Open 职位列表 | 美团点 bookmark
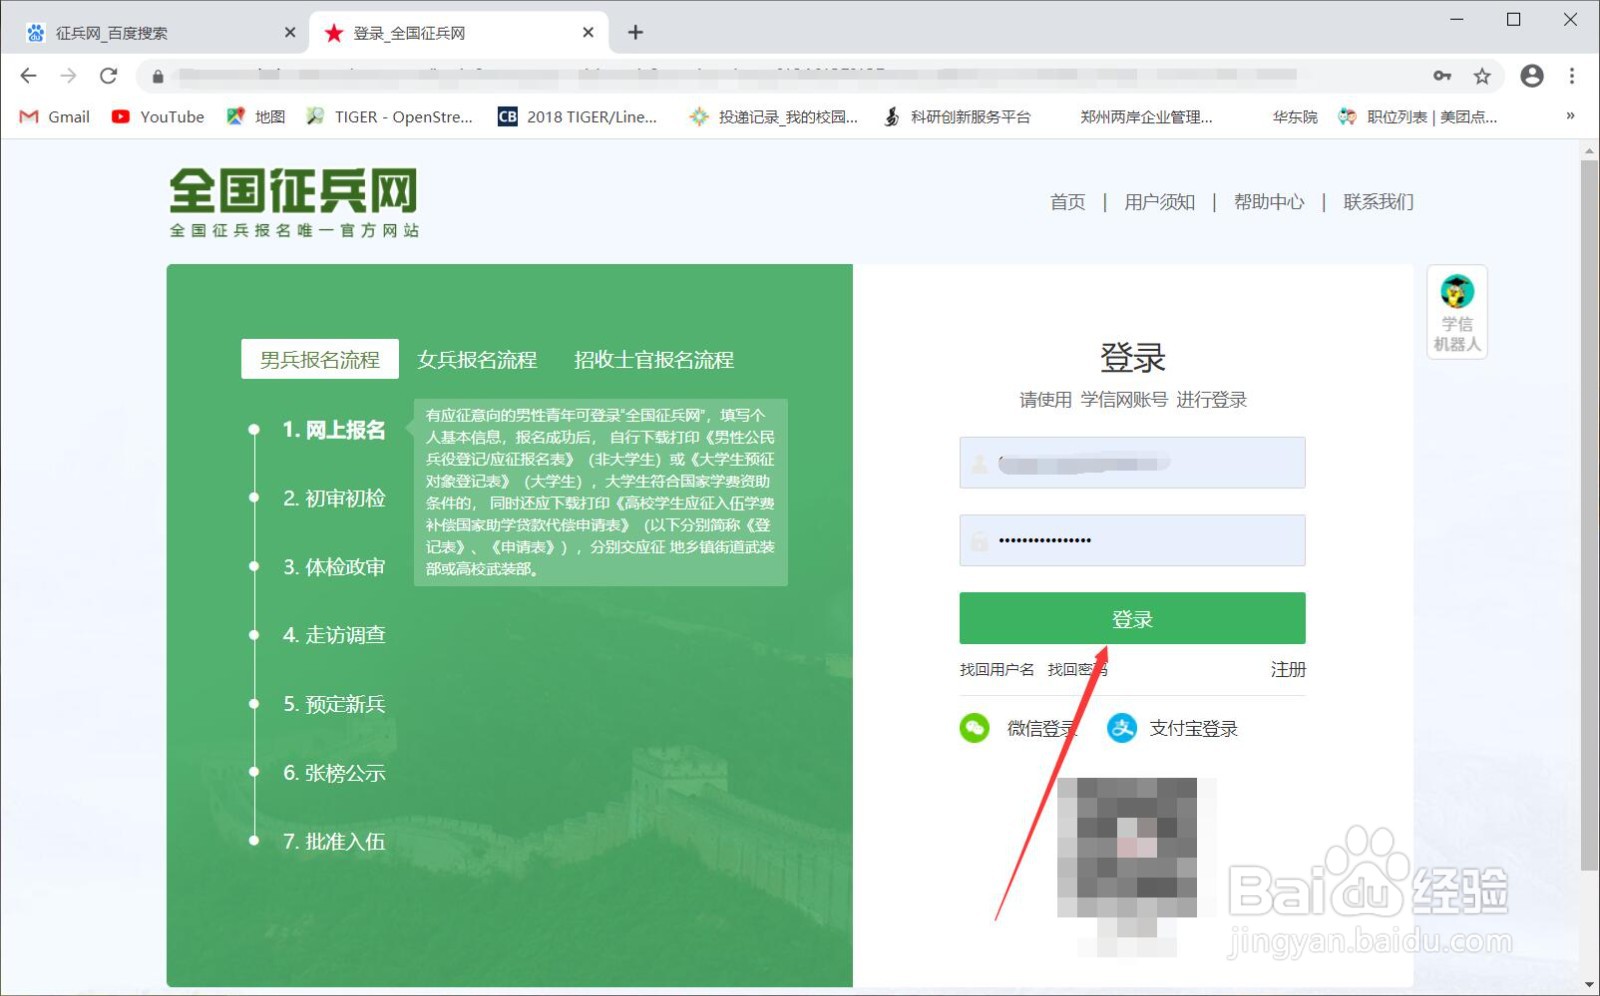 tap(1418, 117)
